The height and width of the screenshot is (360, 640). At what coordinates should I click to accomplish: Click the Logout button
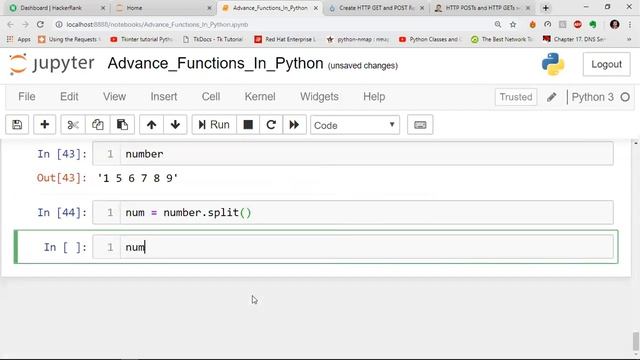(607, 64)
